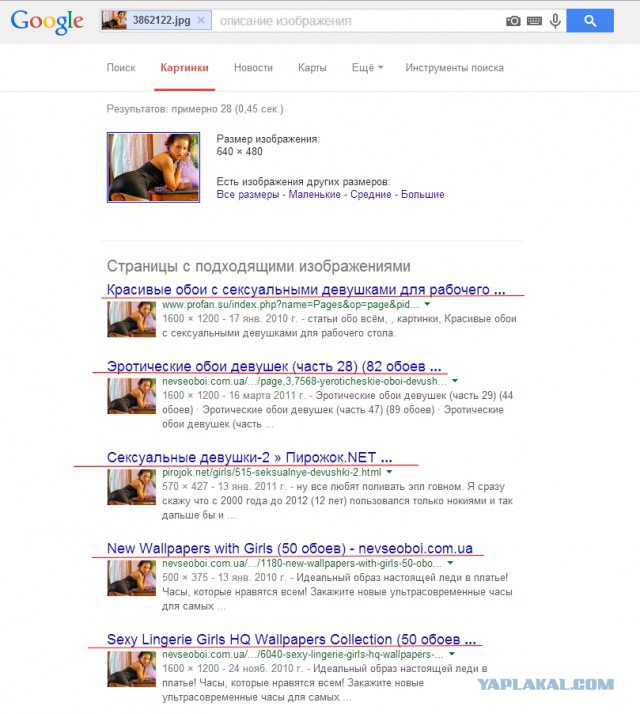This screenshot has height=714, width=640.
Task: Click '570 × 427 - 13 янв. 2011 г.' snippet
Action: pos(224,486)
